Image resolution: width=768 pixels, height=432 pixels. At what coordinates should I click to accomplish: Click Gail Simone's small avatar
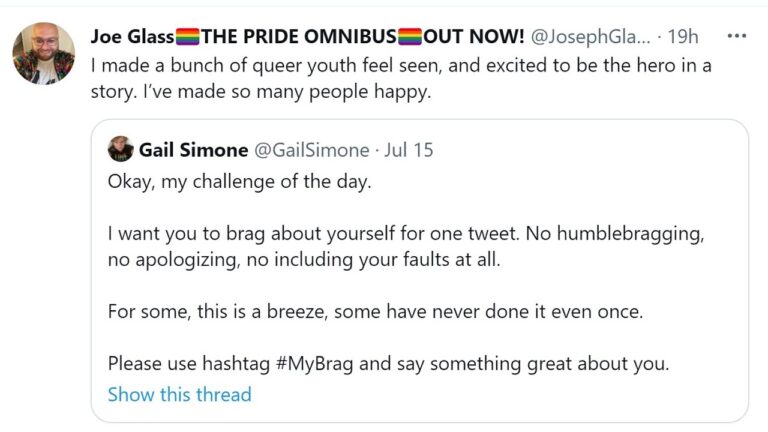point(122,150)
